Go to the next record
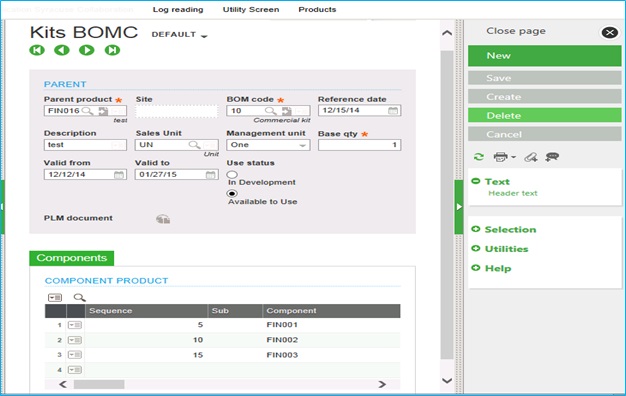This screenshot has height=396, width=626. [87, 50]
